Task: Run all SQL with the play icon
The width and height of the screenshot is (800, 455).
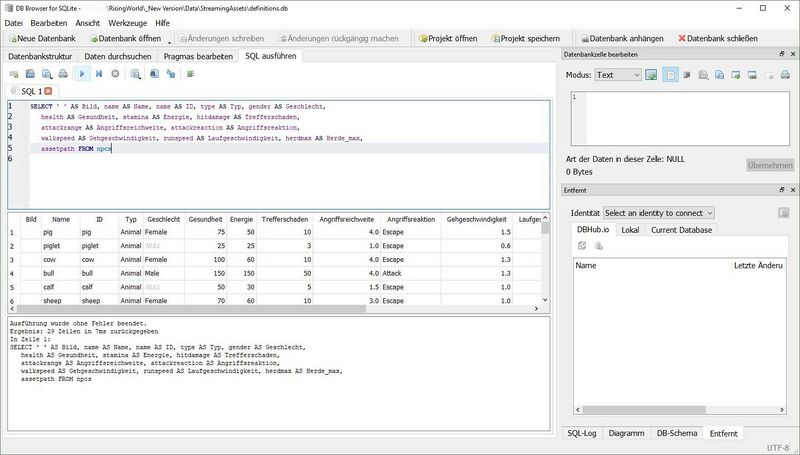Action: click(x=82, y=74)
